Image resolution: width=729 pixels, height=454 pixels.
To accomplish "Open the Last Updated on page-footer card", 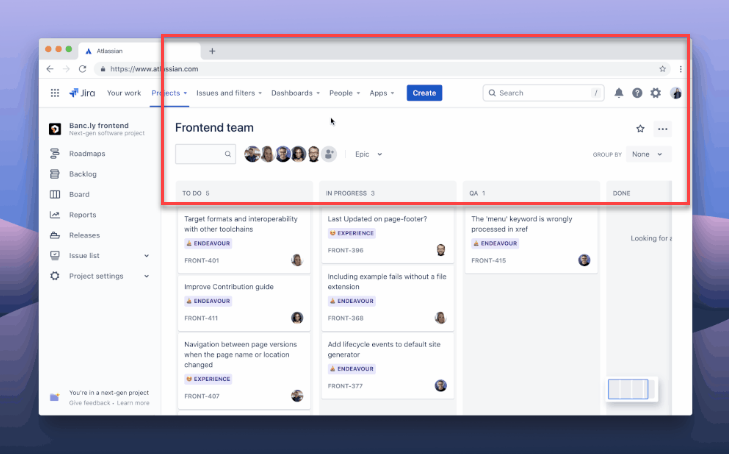I will pyautogui.click(x=387, y=235).
